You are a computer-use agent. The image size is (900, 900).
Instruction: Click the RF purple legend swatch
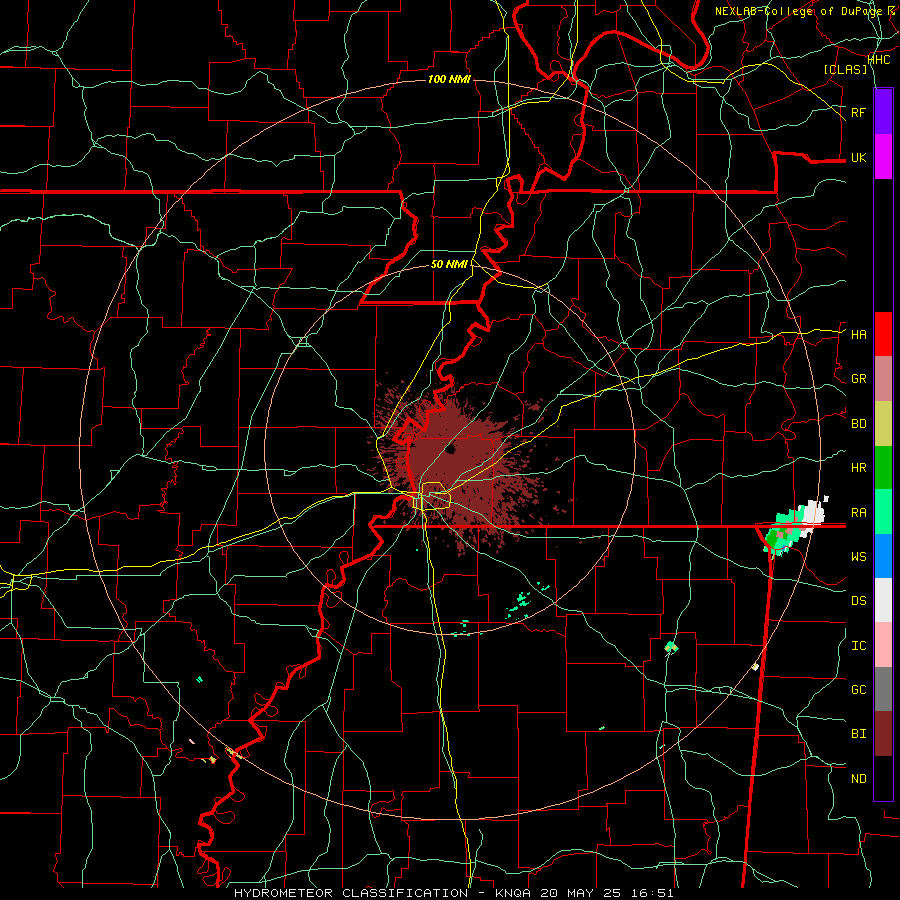(883, 112)
